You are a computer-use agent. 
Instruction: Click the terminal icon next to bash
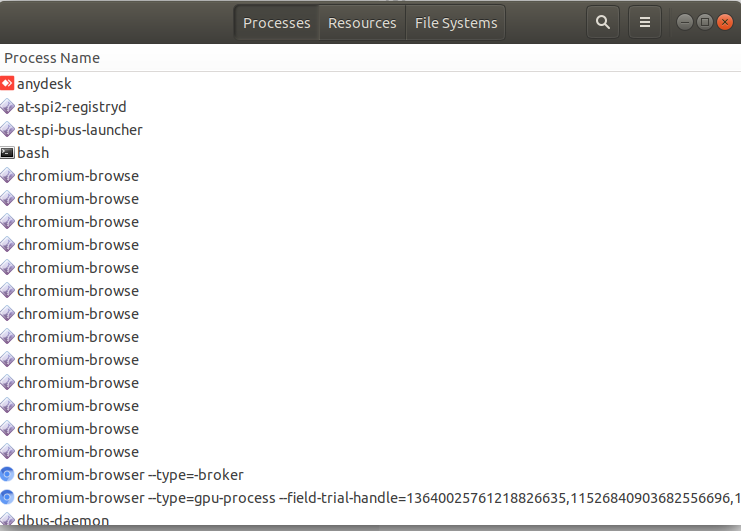[x=7, y=153]
